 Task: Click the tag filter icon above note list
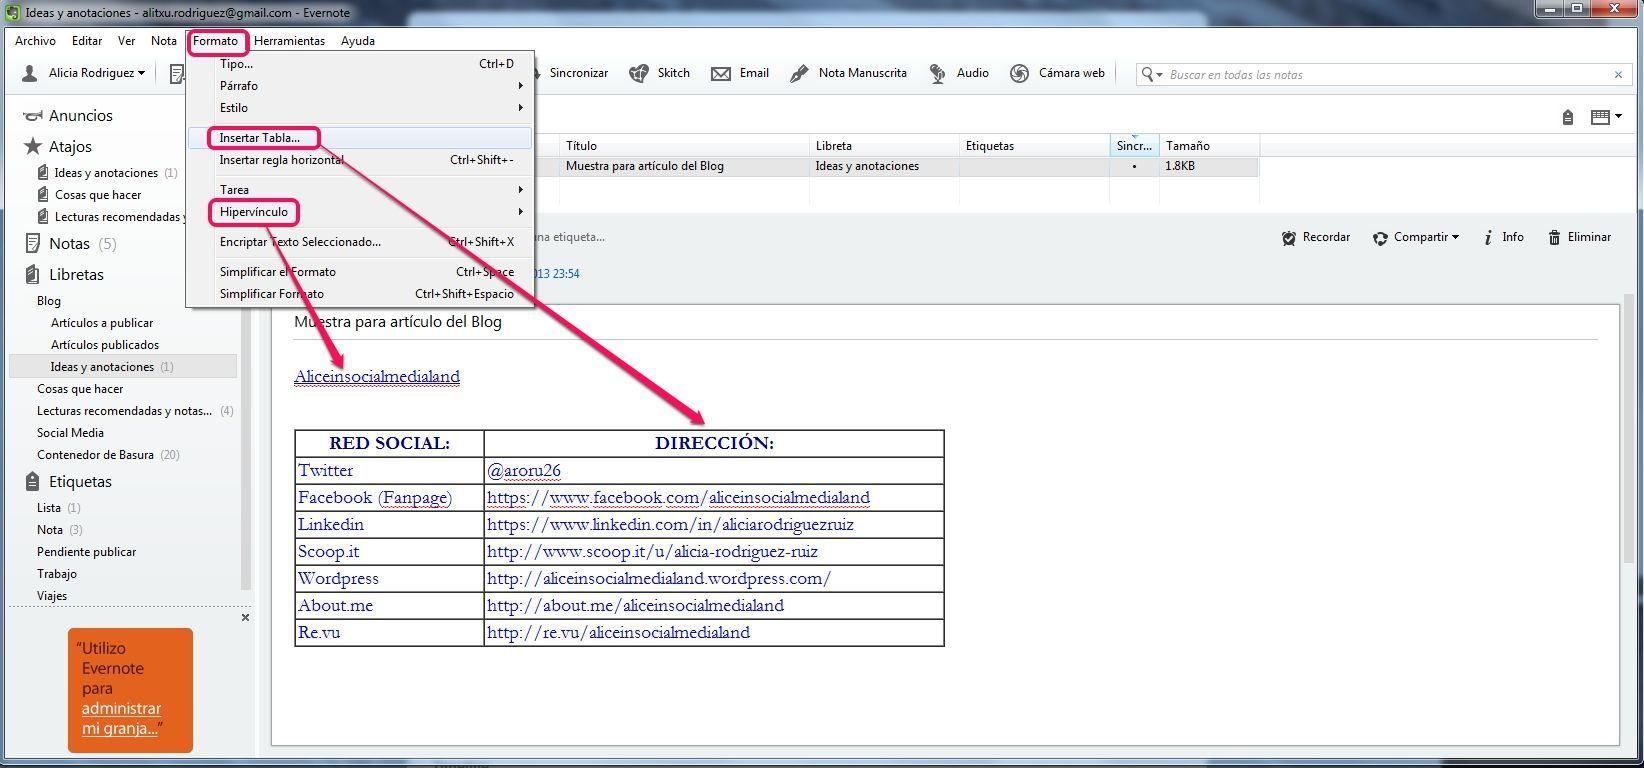click(1568, 117)
